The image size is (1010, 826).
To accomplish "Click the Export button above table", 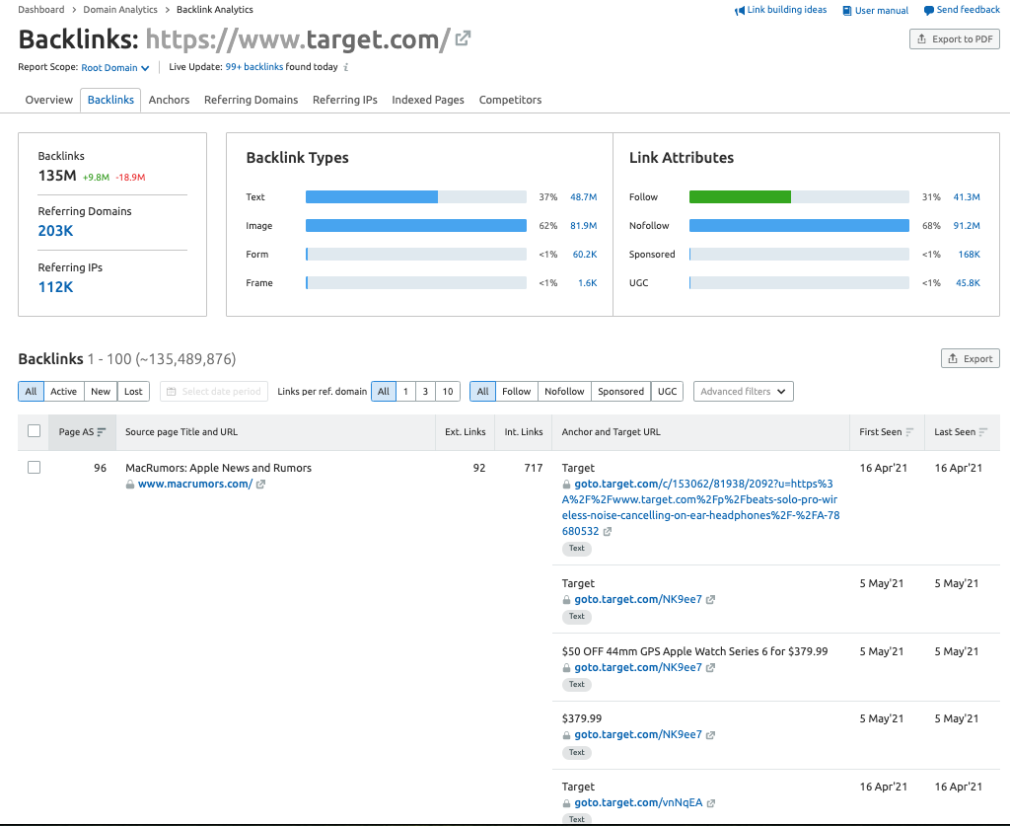I will tap(970, 359).
